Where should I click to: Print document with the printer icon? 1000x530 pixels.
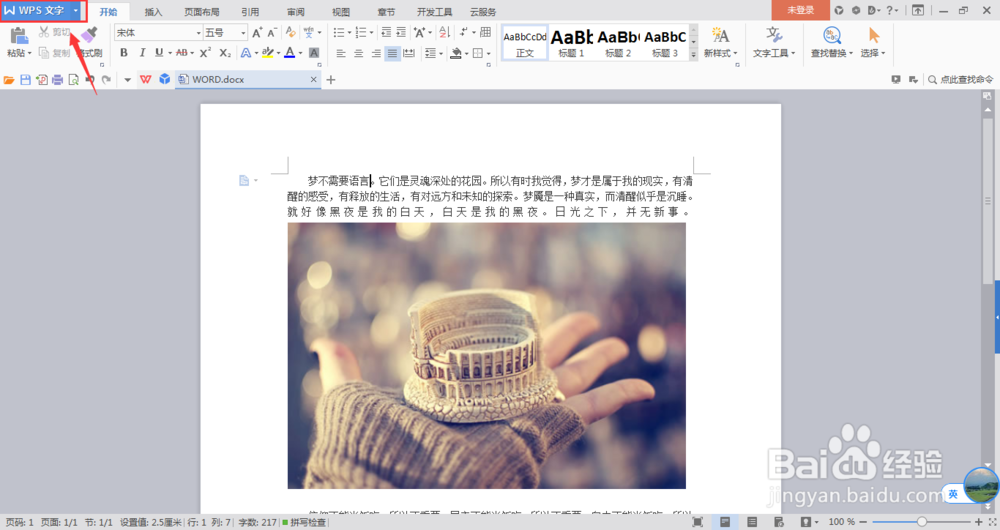(57, 80)
